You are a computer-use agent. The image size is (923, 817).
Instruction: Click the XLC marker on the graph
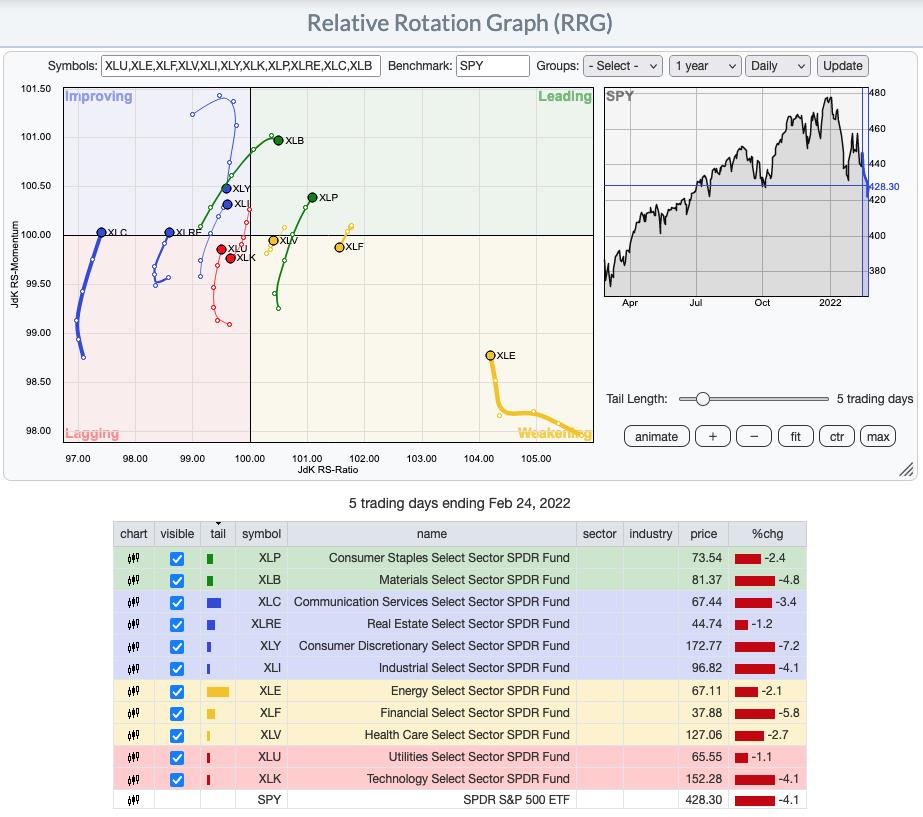tap(101, 233)
